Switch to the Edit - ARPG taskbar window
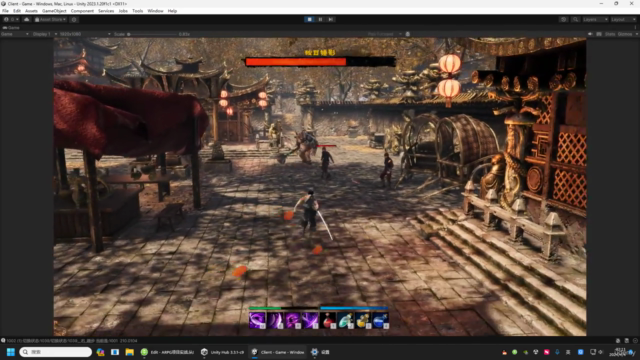Screen dimensions: 640x360 [x=168, y=352]
